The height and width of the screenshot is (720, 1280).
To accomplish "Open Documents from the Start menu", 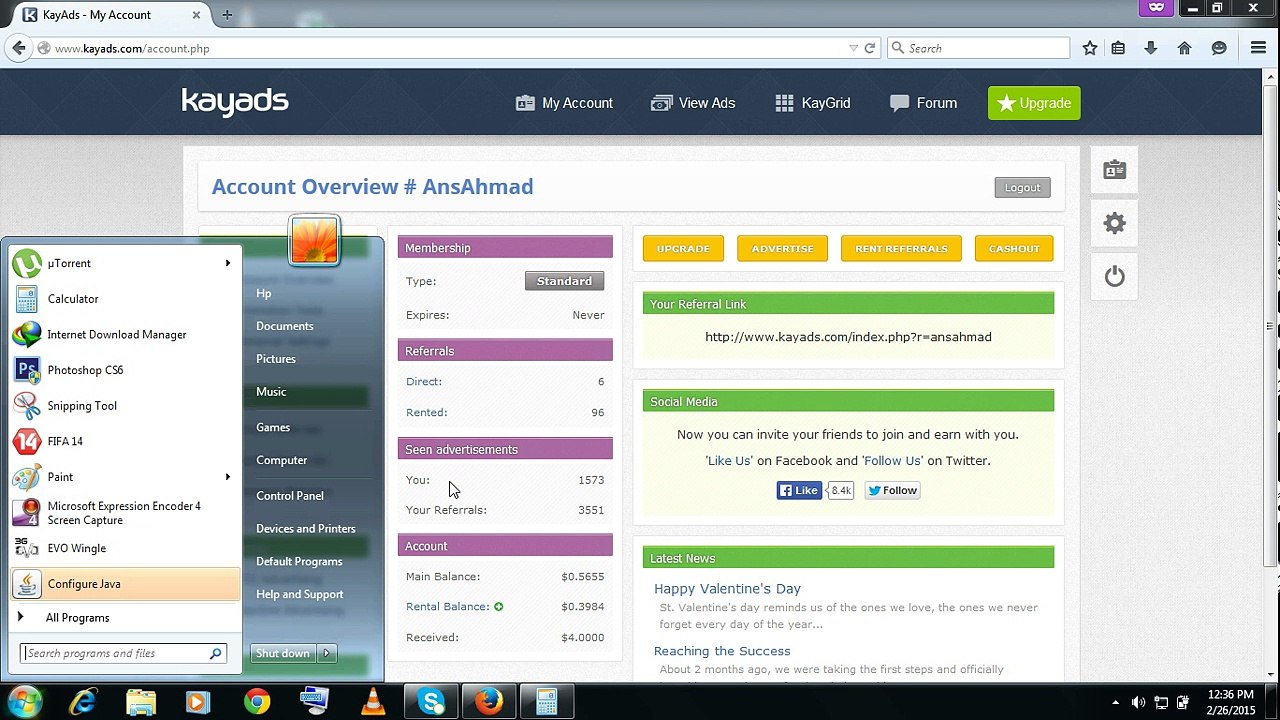I will 285,326.
